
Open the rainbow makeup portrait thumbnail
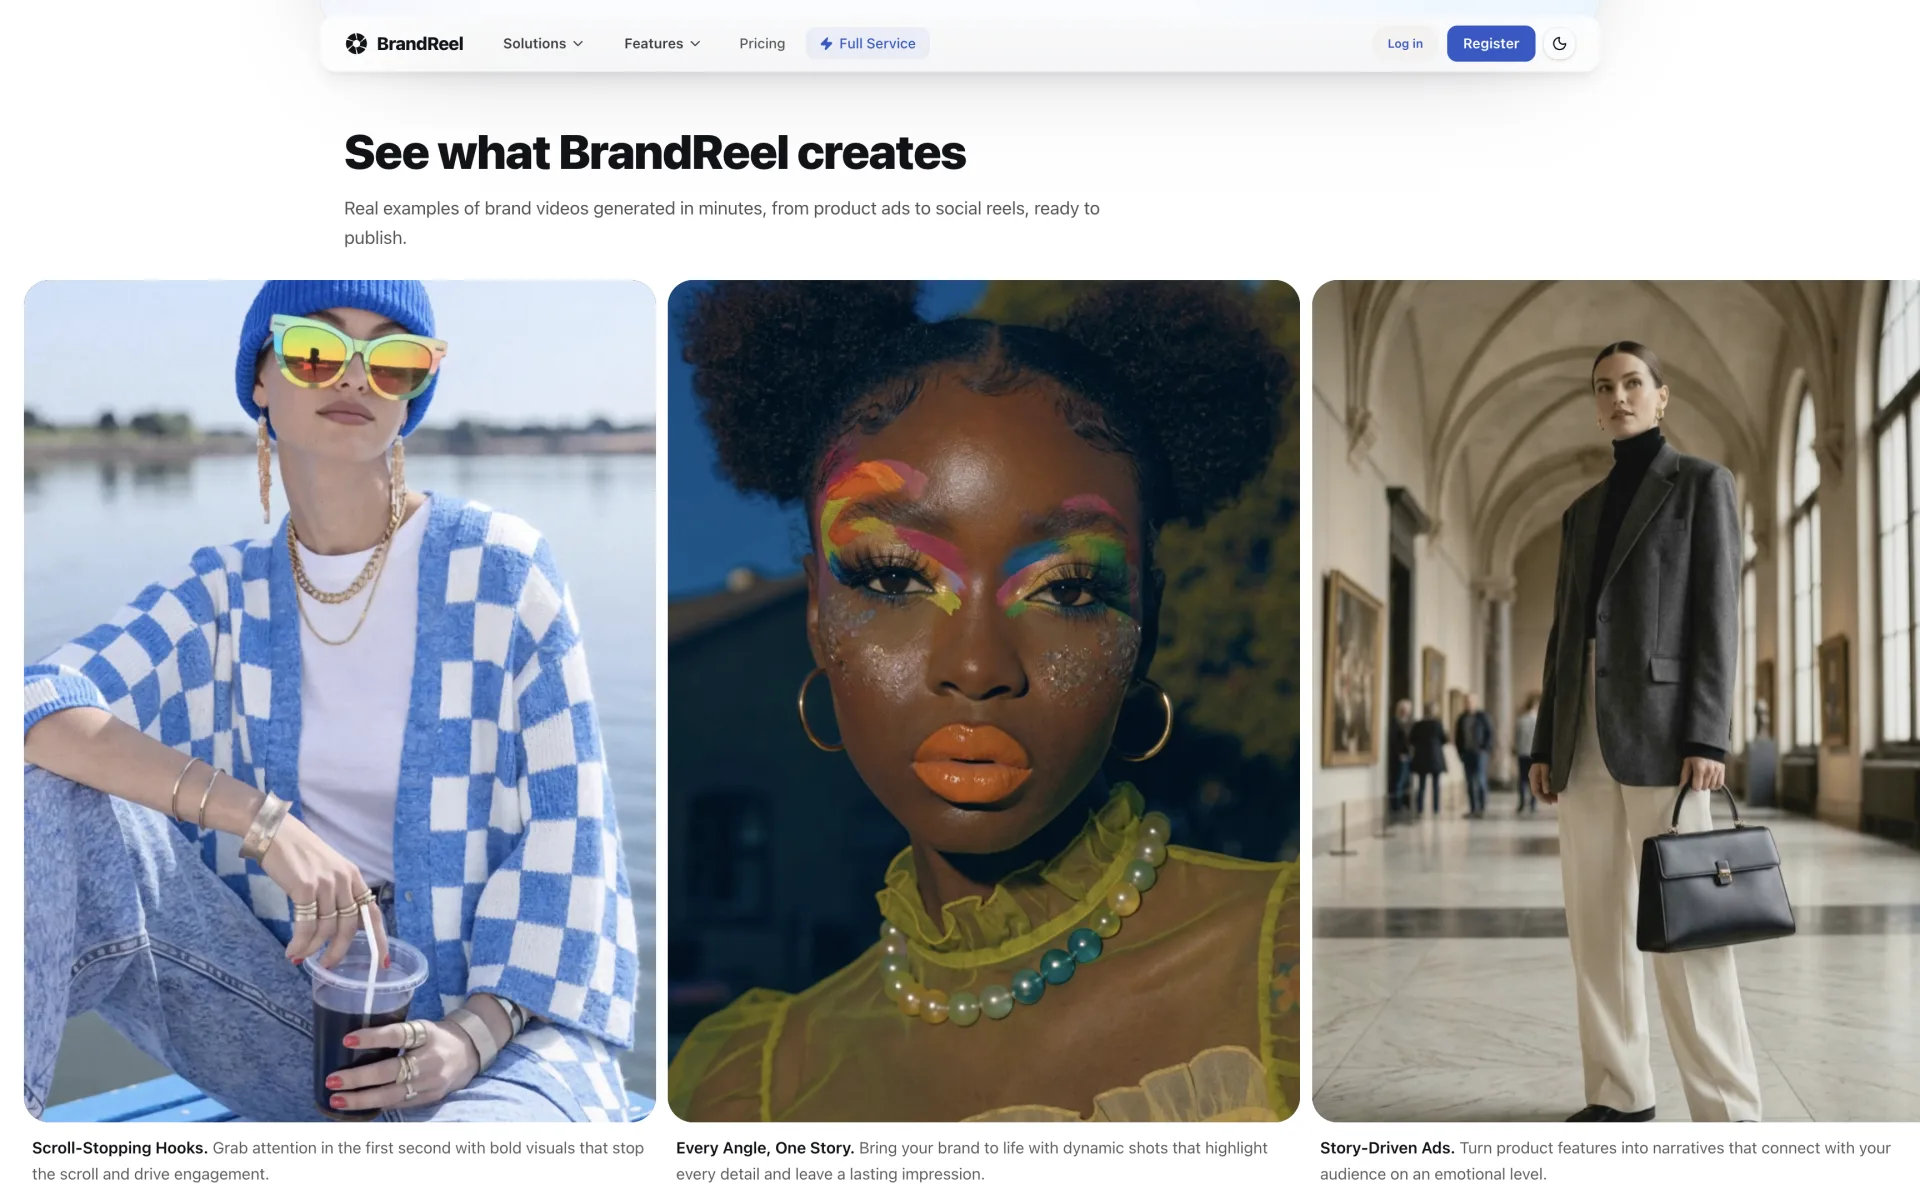(x=983, y=700)
